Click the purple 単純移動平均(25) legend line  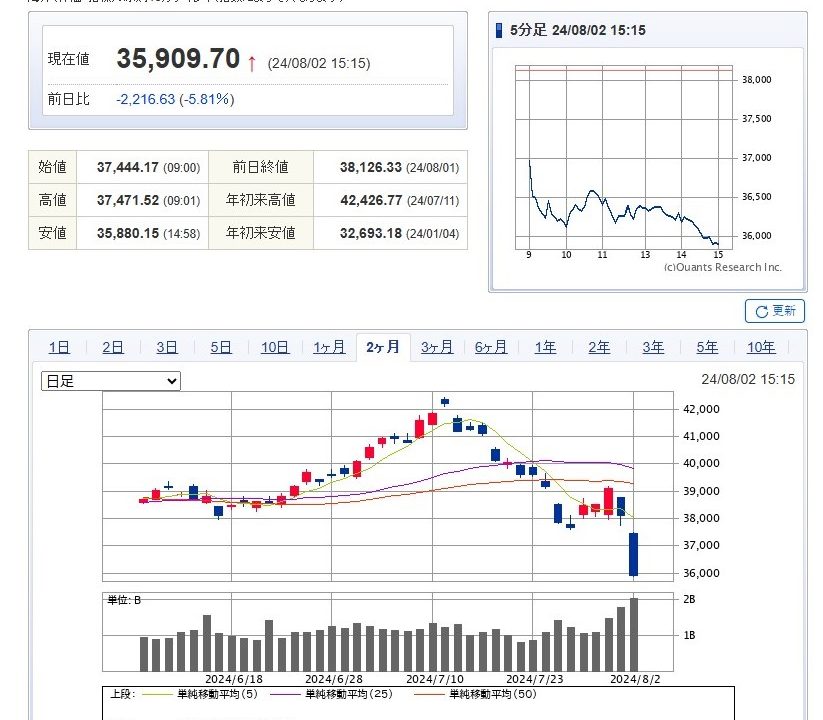point(283,694)
